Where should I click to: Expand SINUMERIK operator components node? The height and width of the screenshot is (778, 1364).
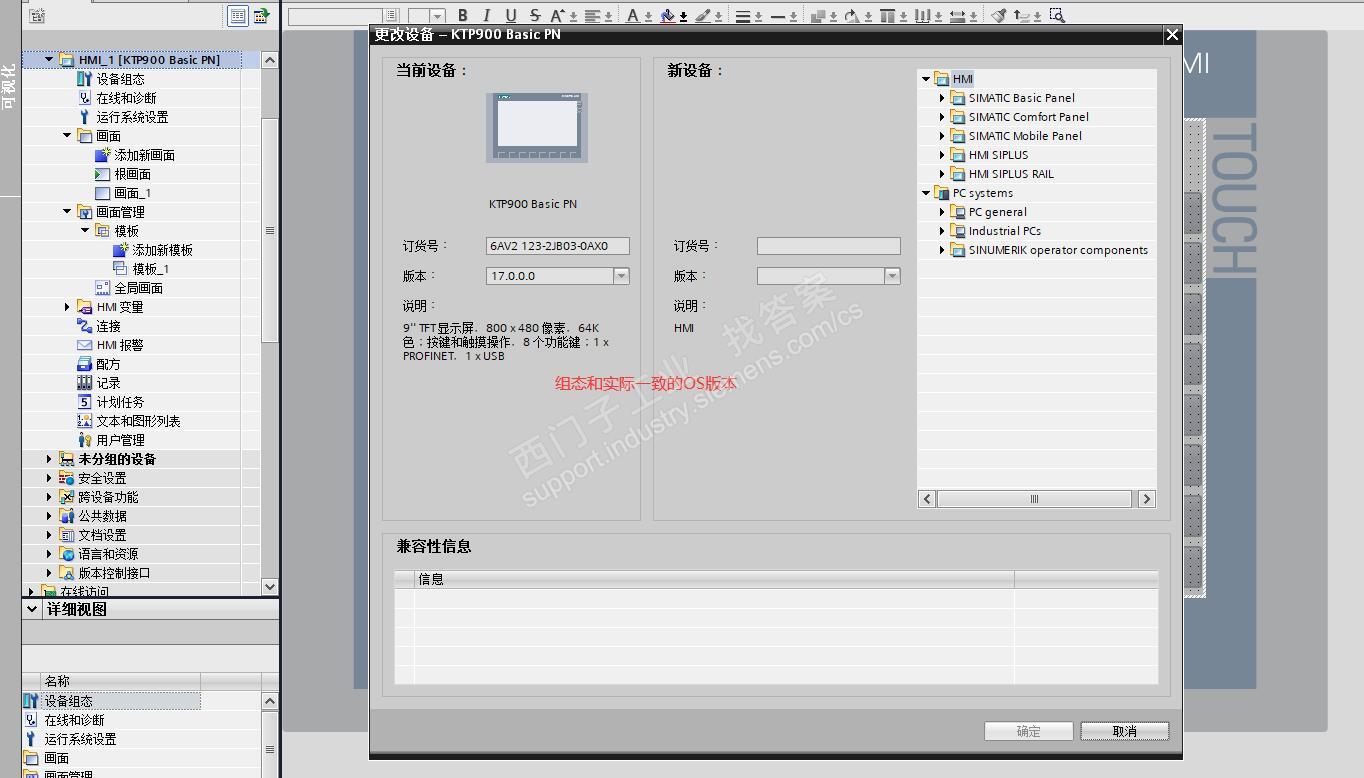(942, 250)
